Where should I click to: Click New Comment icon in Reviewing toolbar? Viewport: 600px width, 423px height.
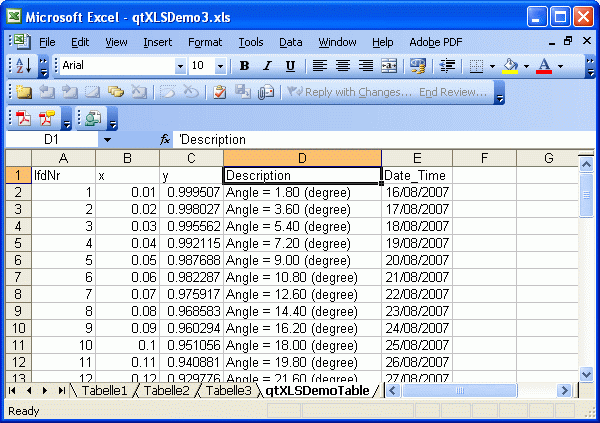pyautogui.click(x=24, y=92)
